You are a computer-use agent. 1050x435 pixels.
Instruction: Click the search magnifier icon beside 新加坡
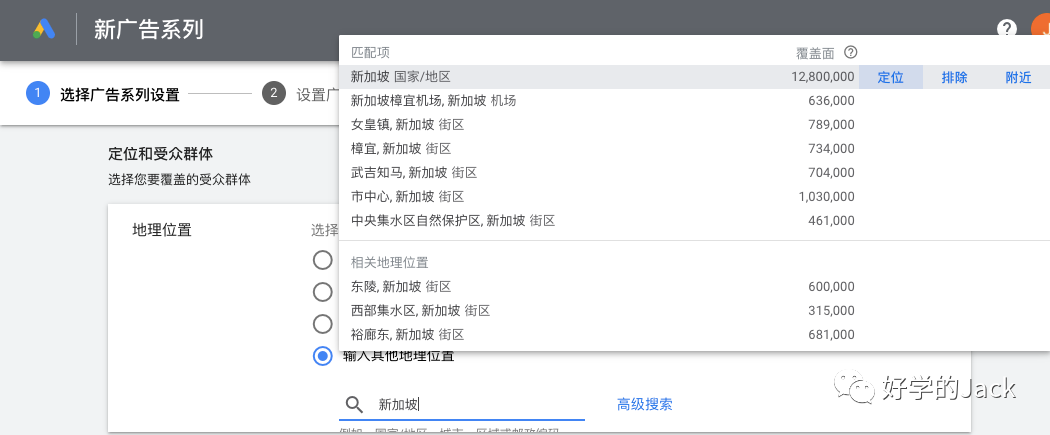coord(354,404)
